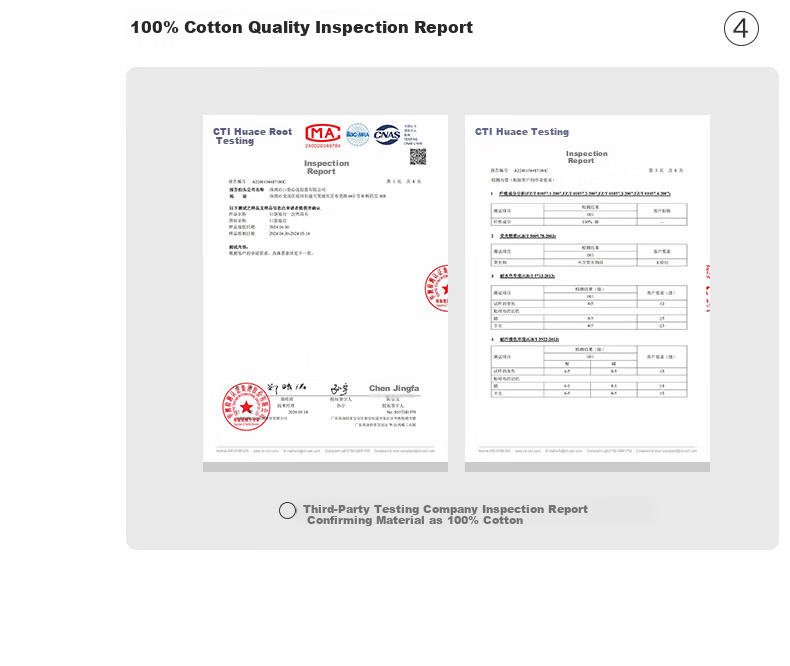Click 'Inspection Report' on the first page
Image resolution: width=790 pixels, height=666 pixels.
(326, 167)
